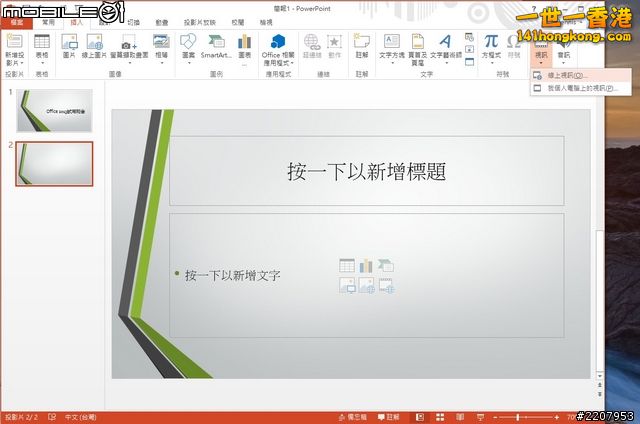Click the 頁首及頁尾 header and footer icon
Viewport: 640px width, 424px height.
(419, 46)
